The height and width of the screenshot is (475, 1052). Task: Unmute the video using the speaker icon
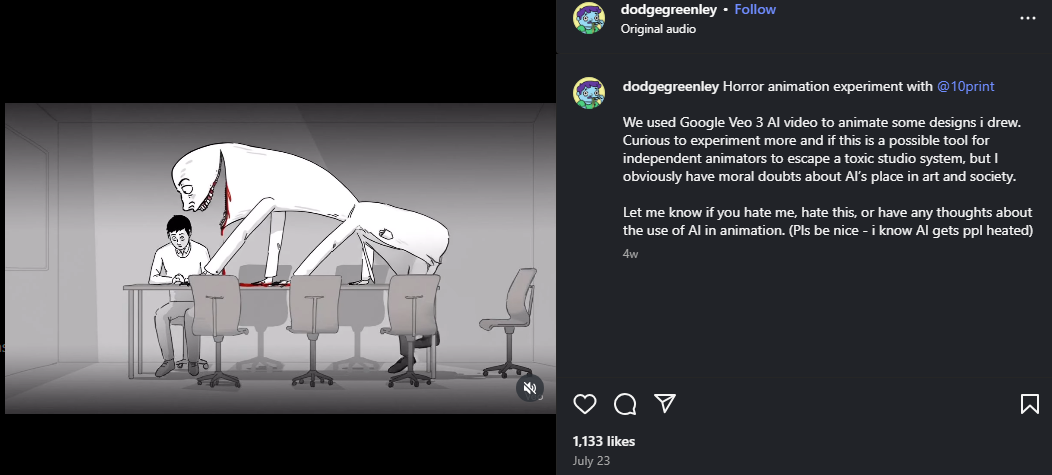tap(530, 388)
